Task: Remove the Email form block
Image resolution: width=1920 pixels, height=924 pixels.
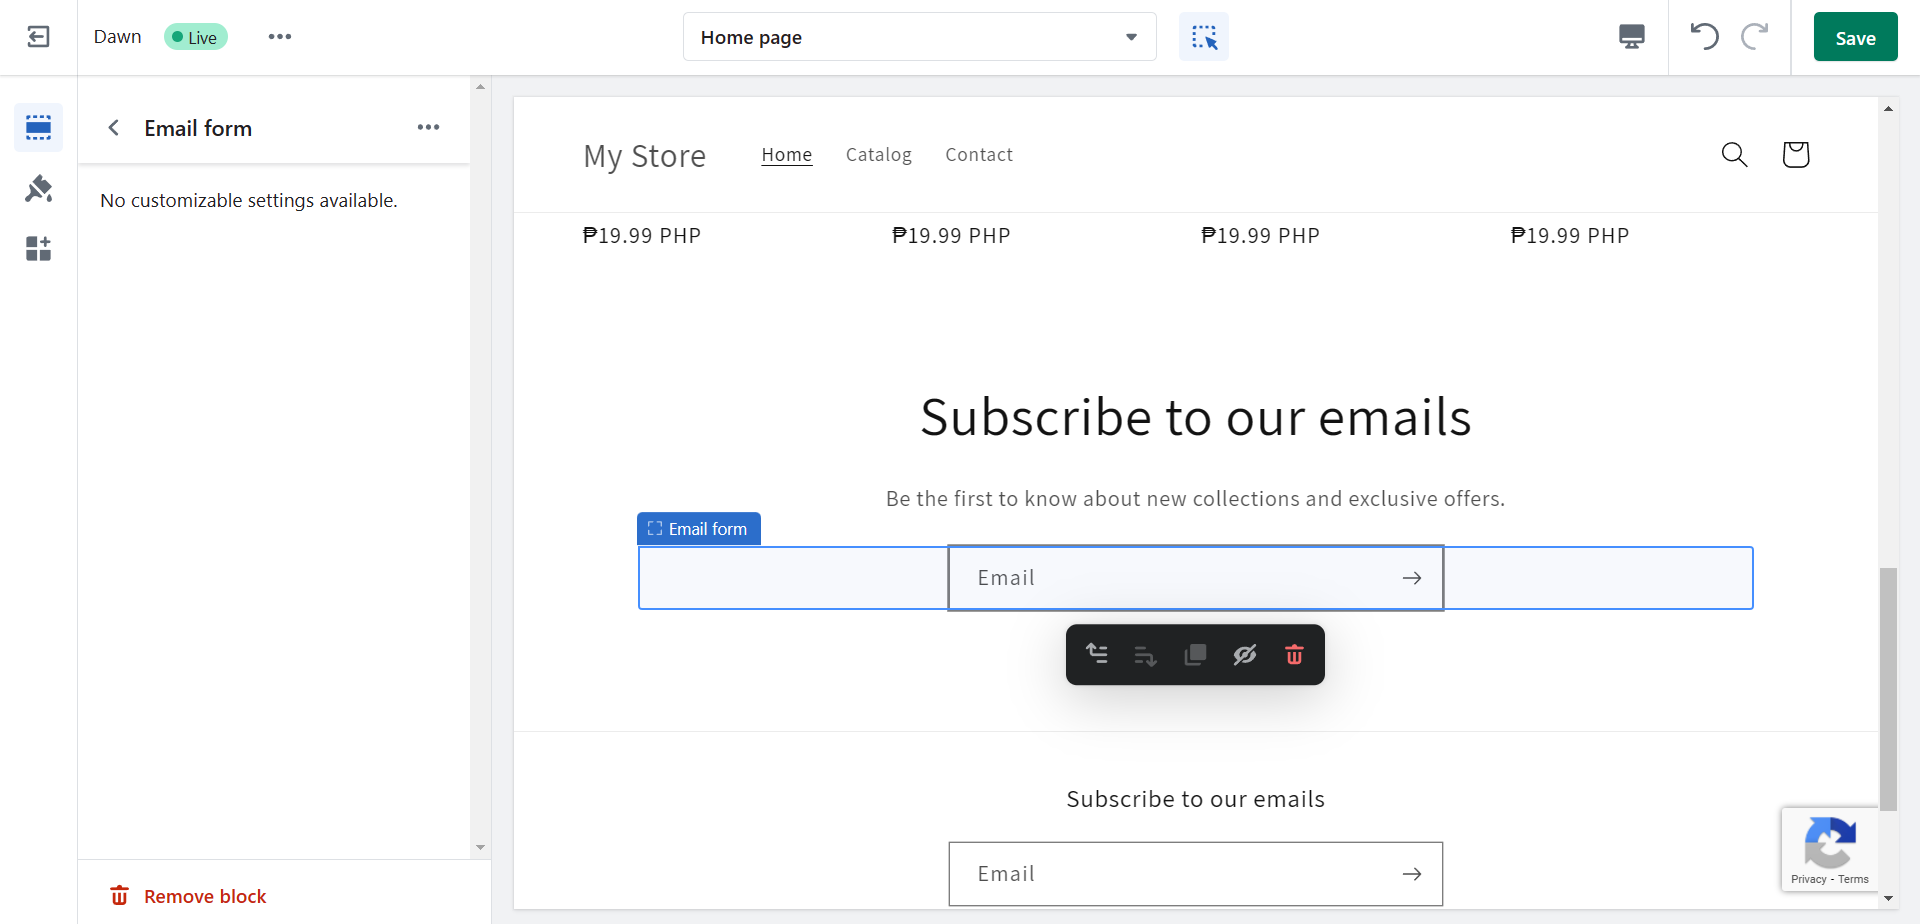Action: (188, 896)
